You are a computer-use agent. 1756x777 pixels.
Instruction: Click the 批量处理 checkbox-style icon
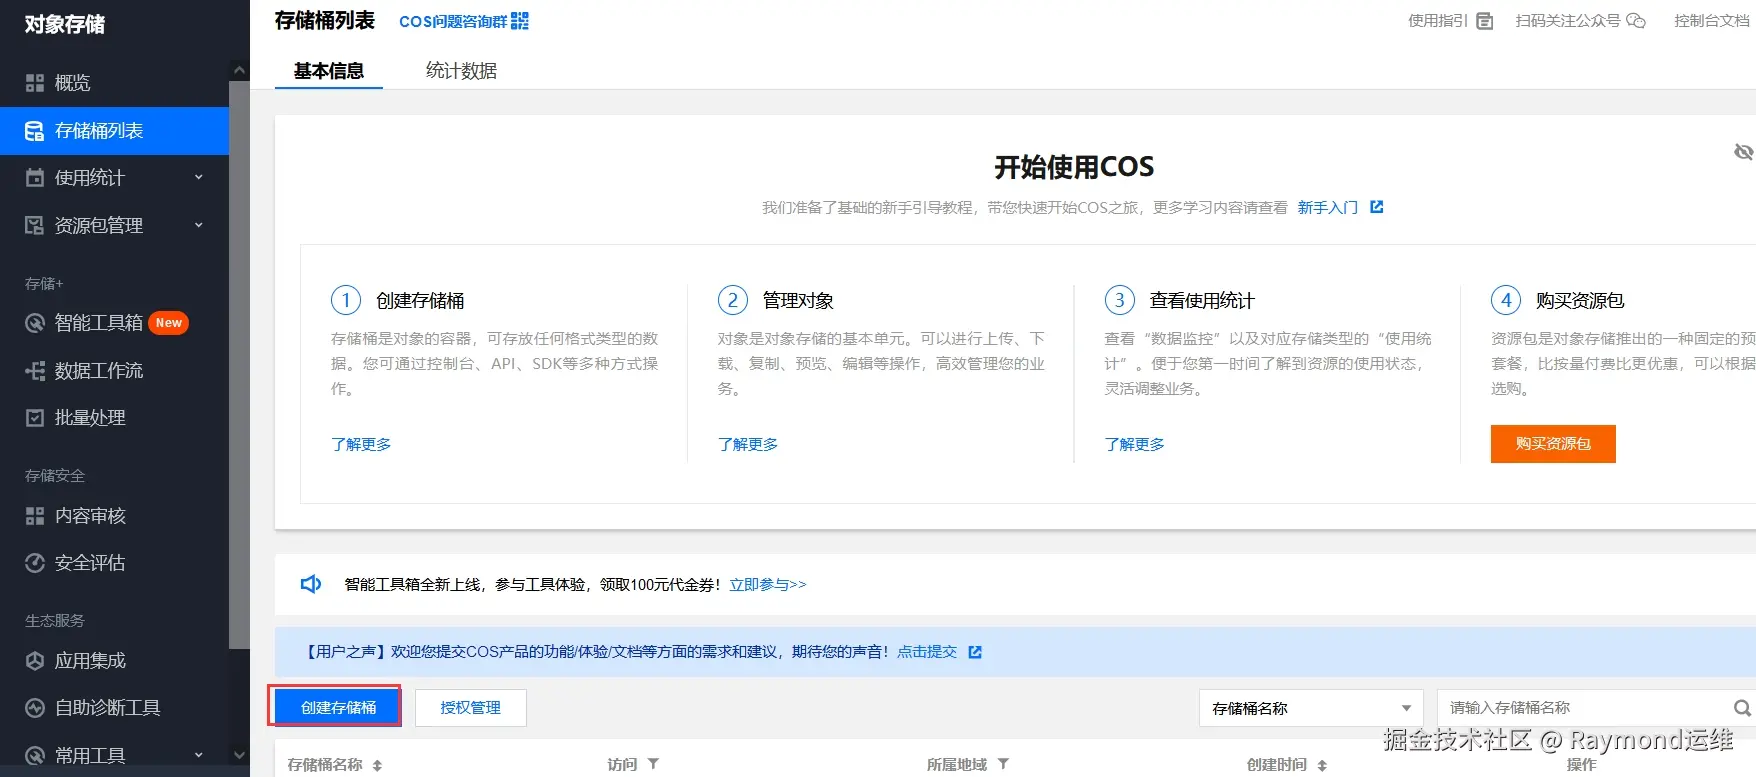[35, 418]
